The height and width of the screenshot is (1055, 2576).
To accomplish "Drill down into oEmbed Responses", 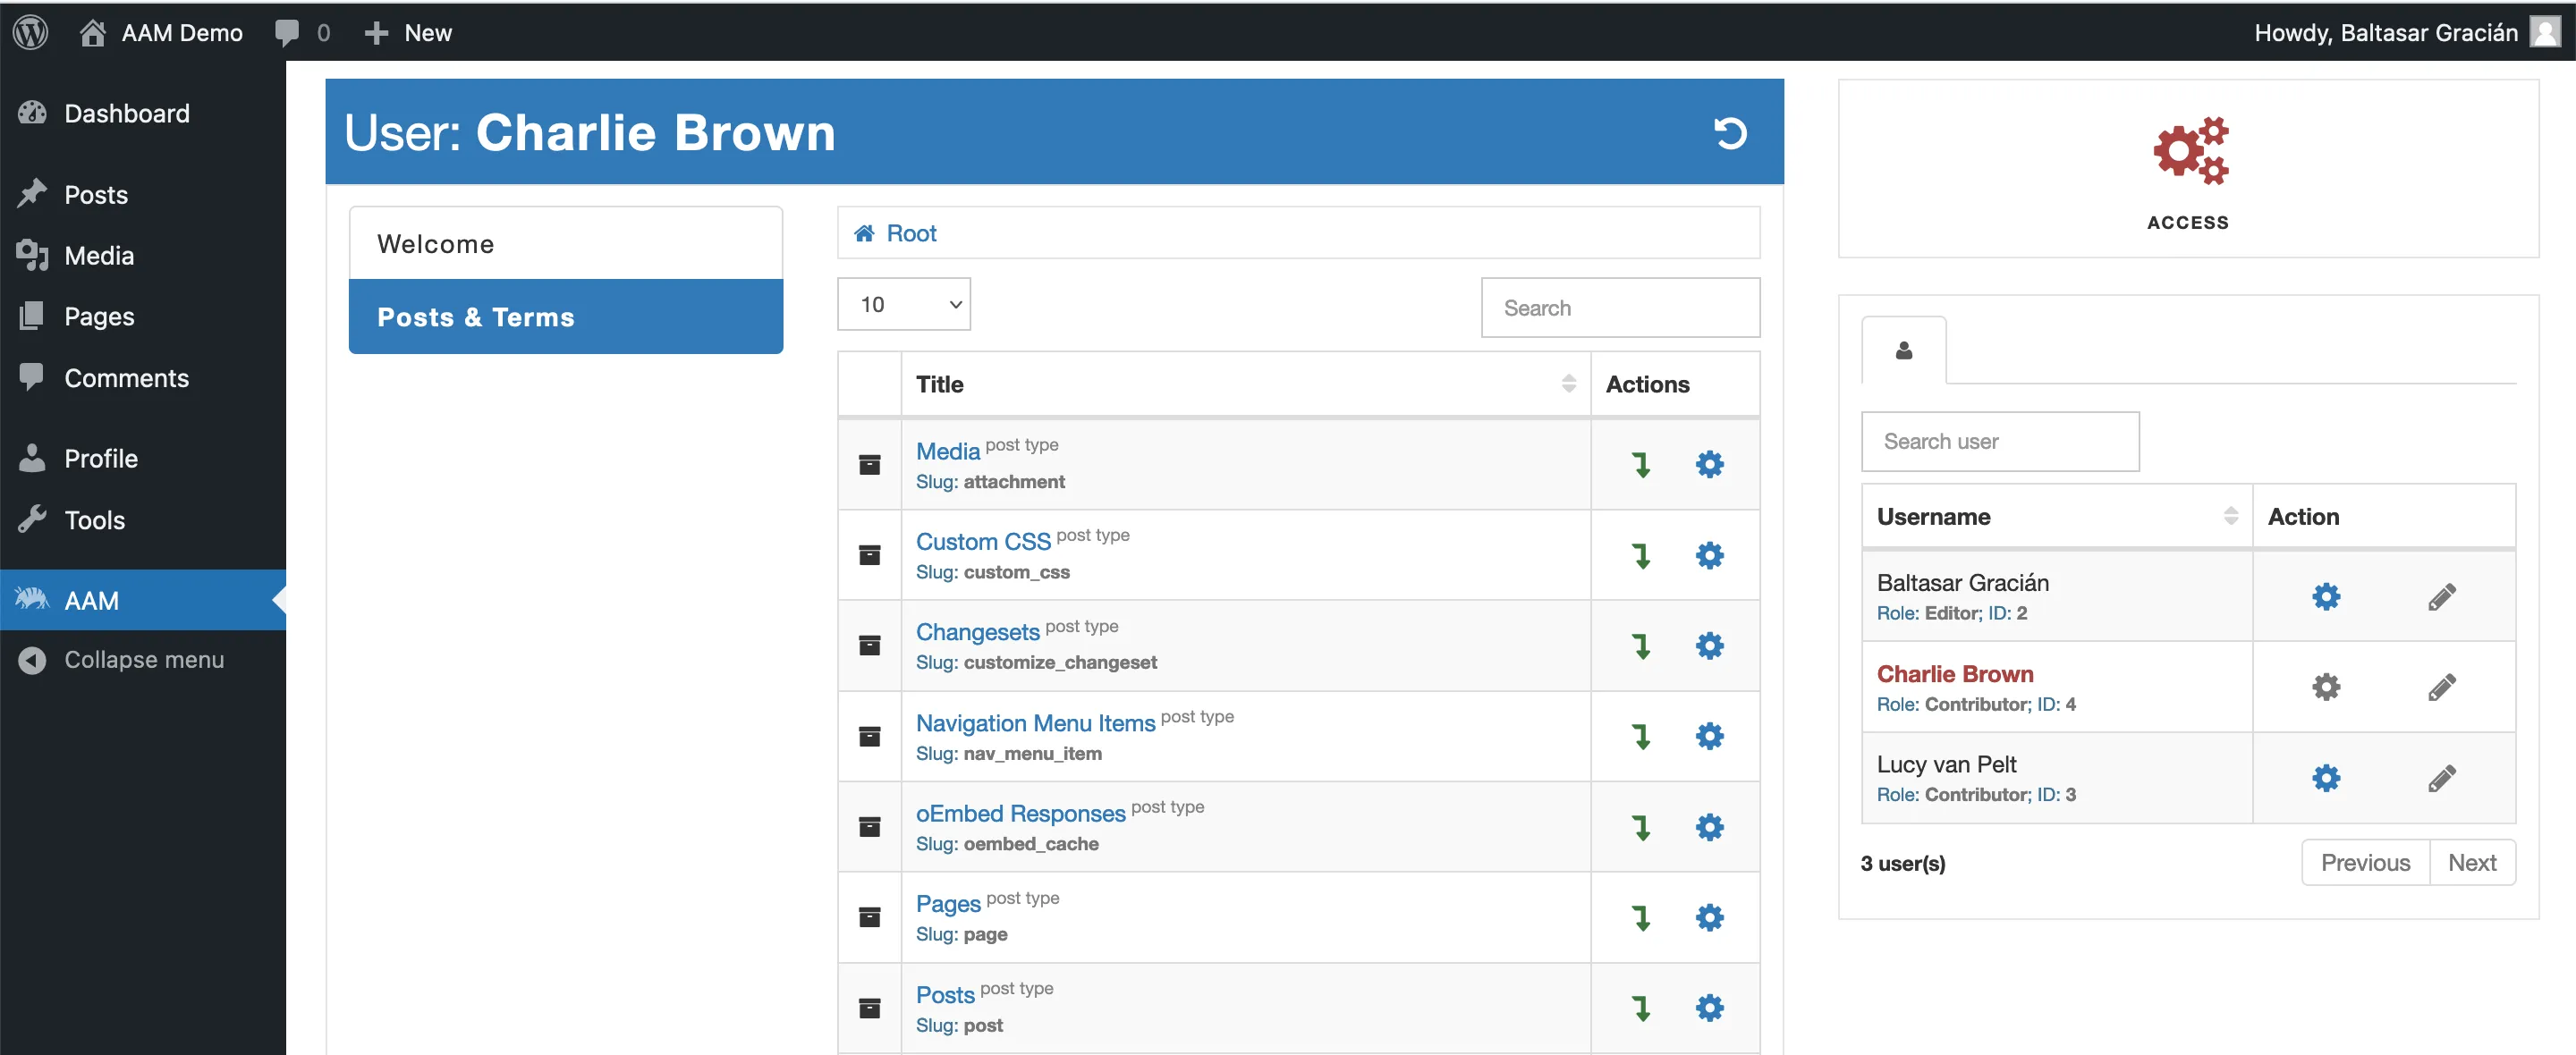I will click(1641, 828).
